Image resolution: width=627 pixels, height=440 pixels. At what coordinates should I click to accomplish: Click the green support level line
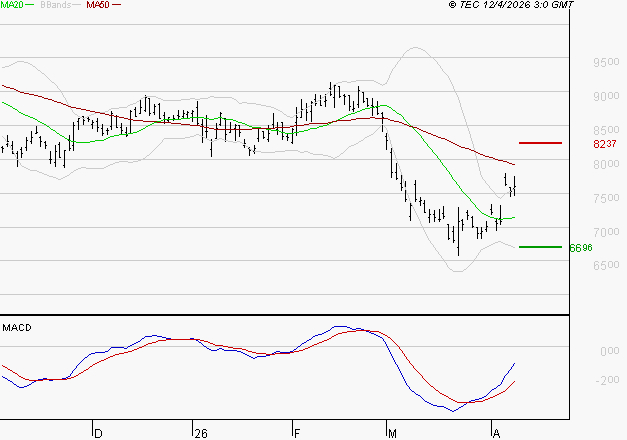[x=540, y=247]
